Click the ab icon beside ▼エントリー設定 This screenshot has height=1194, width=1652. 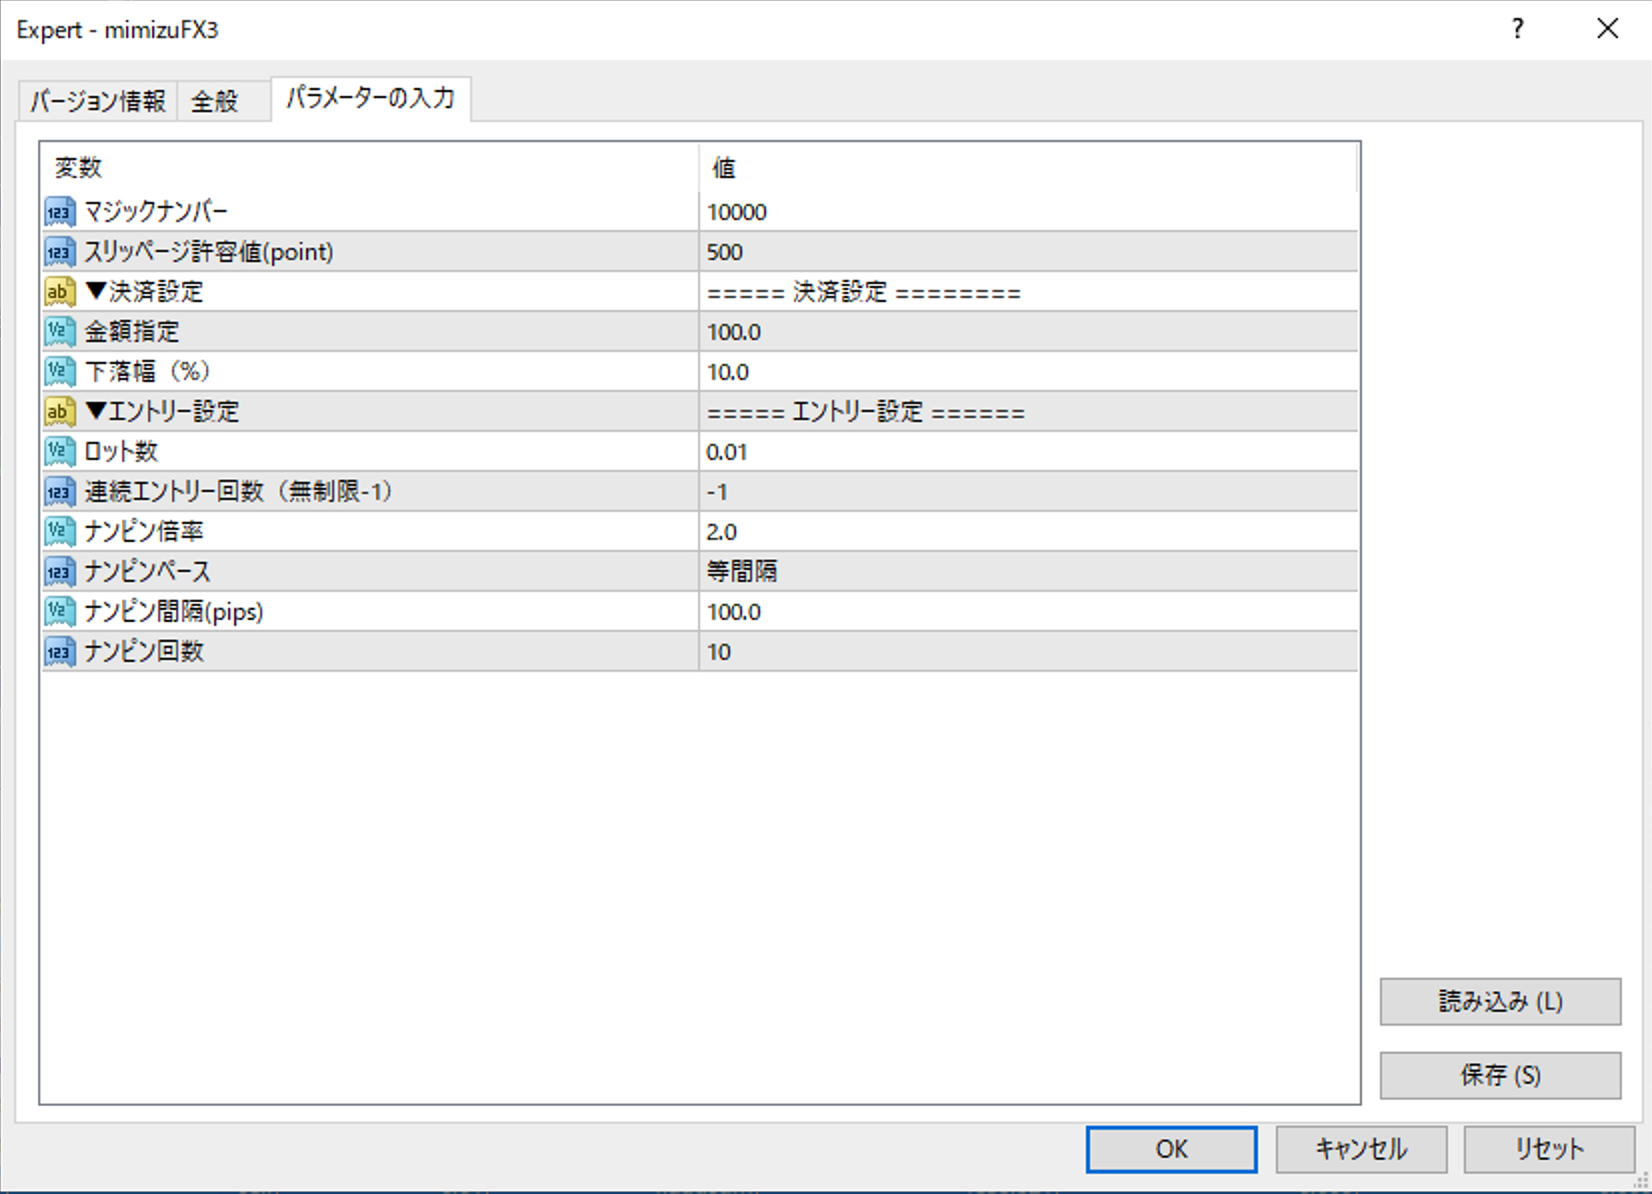[x=60, y=411]
